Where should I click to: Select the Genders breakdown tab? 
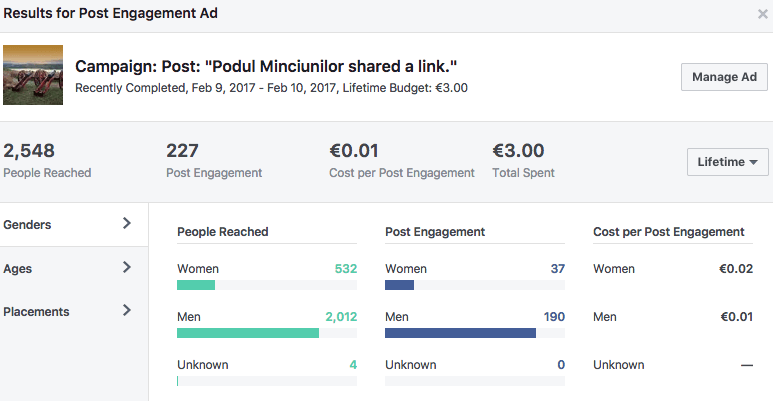click(28, 225)
